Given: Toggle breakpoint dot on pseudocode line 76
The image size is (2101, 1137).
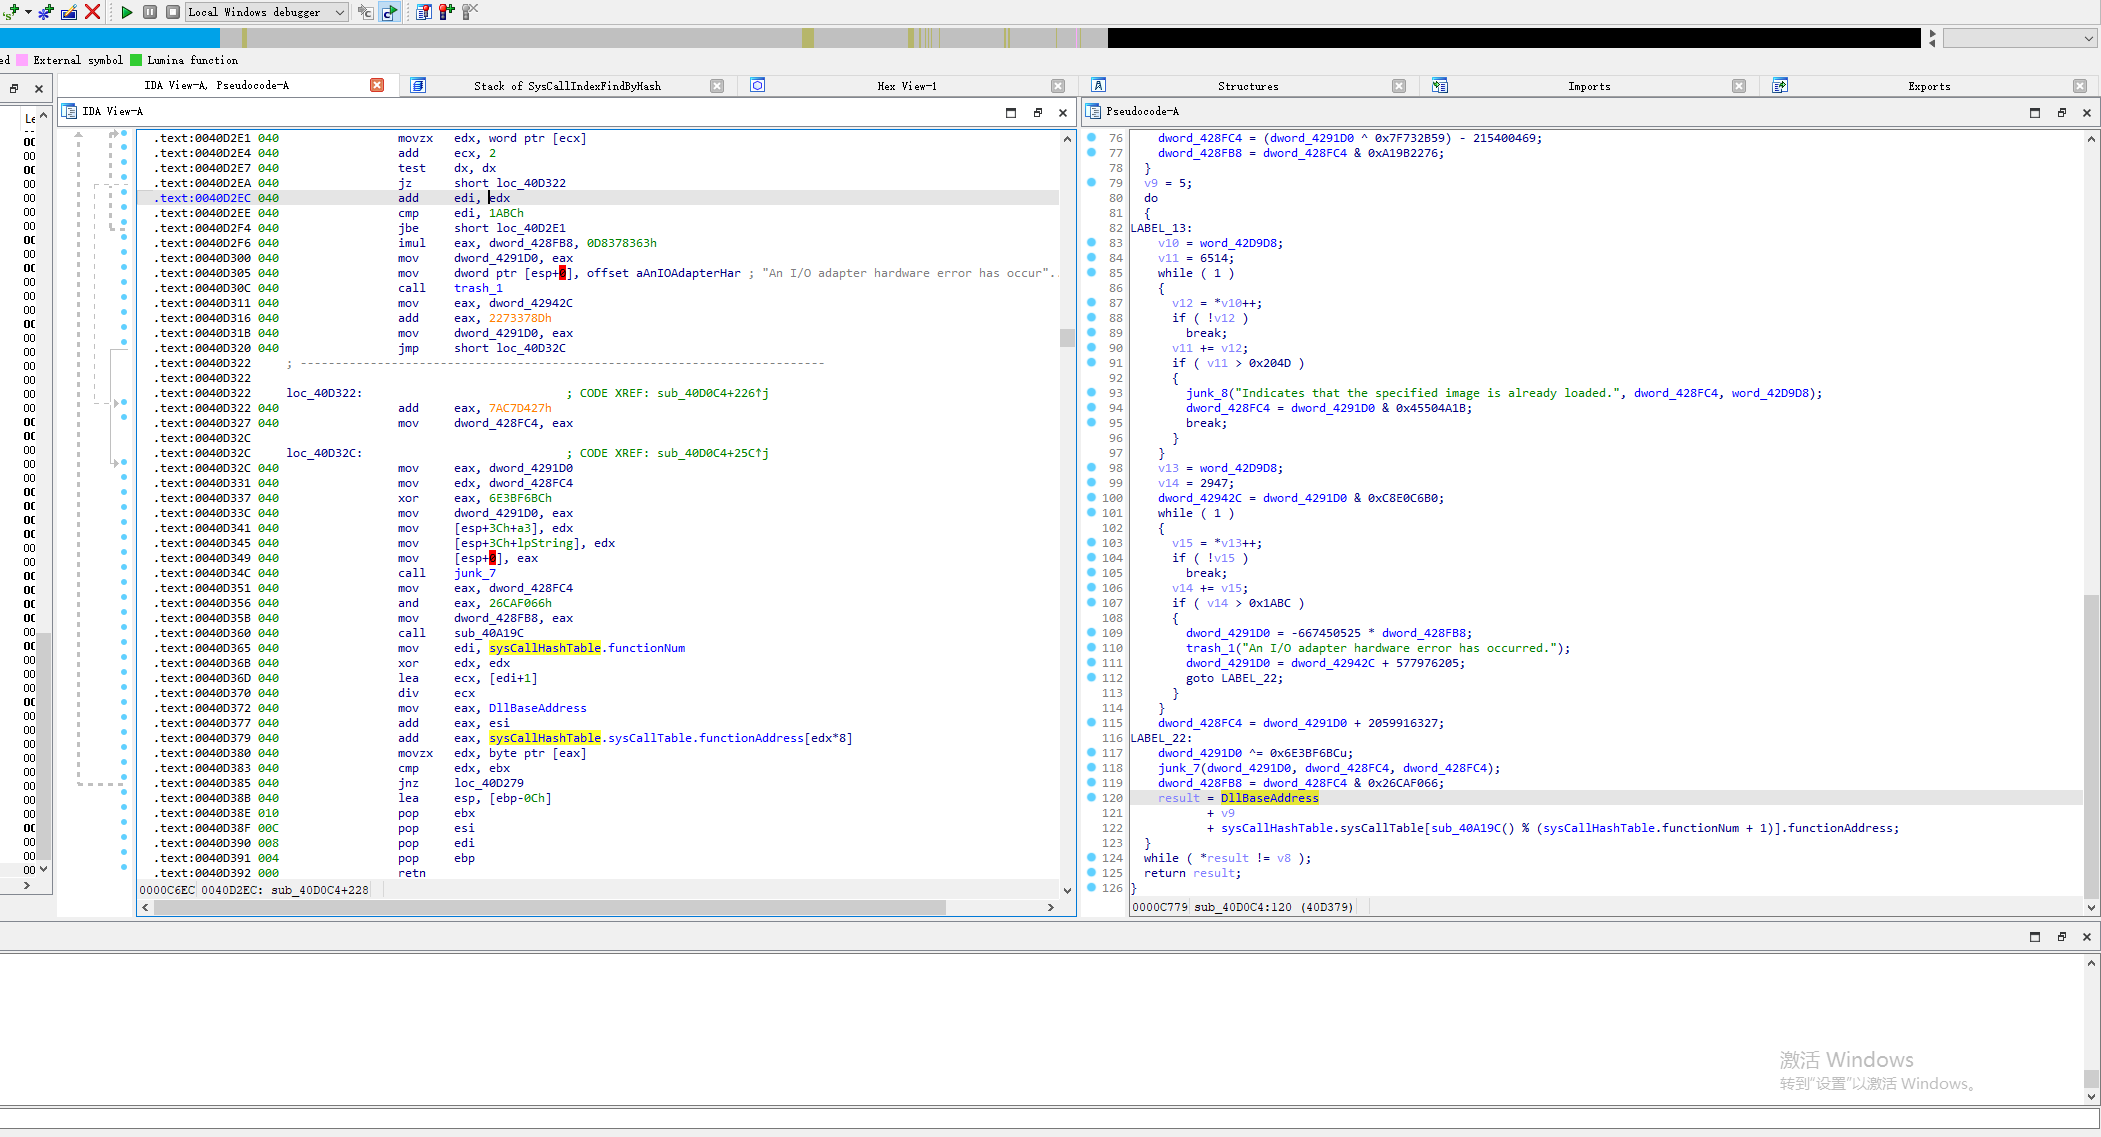Looking at the screenshot, I should click(1091, 138).
